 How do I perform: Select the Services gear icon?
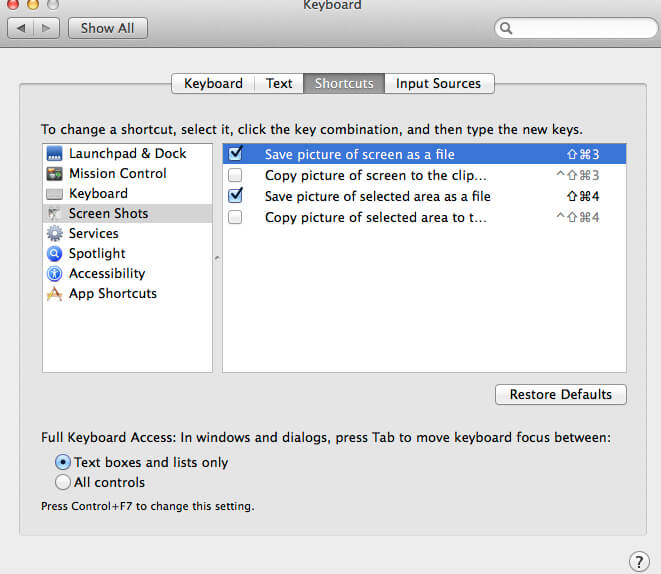[x=54, y=234]
